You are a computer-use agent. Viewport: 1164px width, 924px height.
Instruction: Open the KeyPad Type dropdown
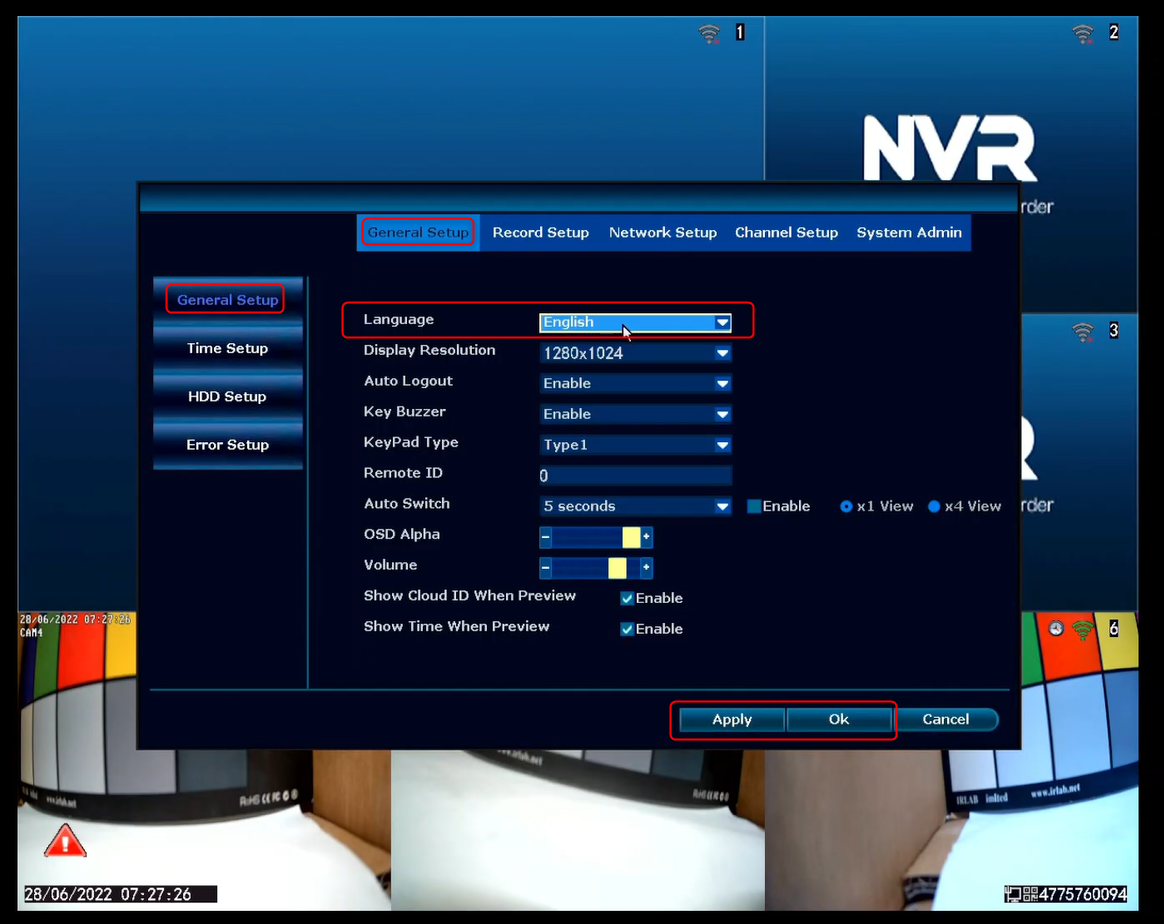click(635, 445)
